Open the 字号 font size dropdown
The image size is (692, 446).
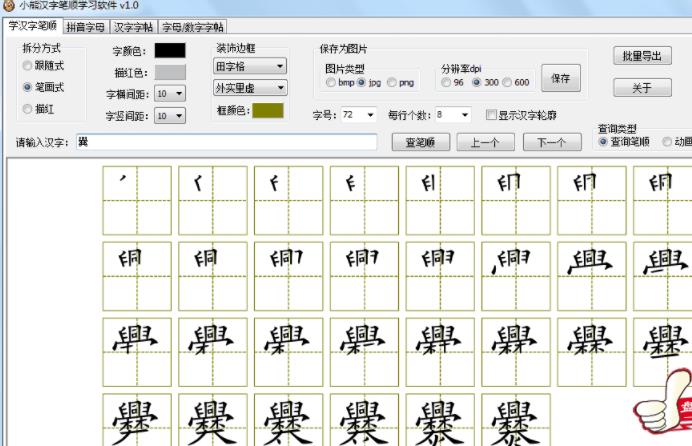(359, 115)
